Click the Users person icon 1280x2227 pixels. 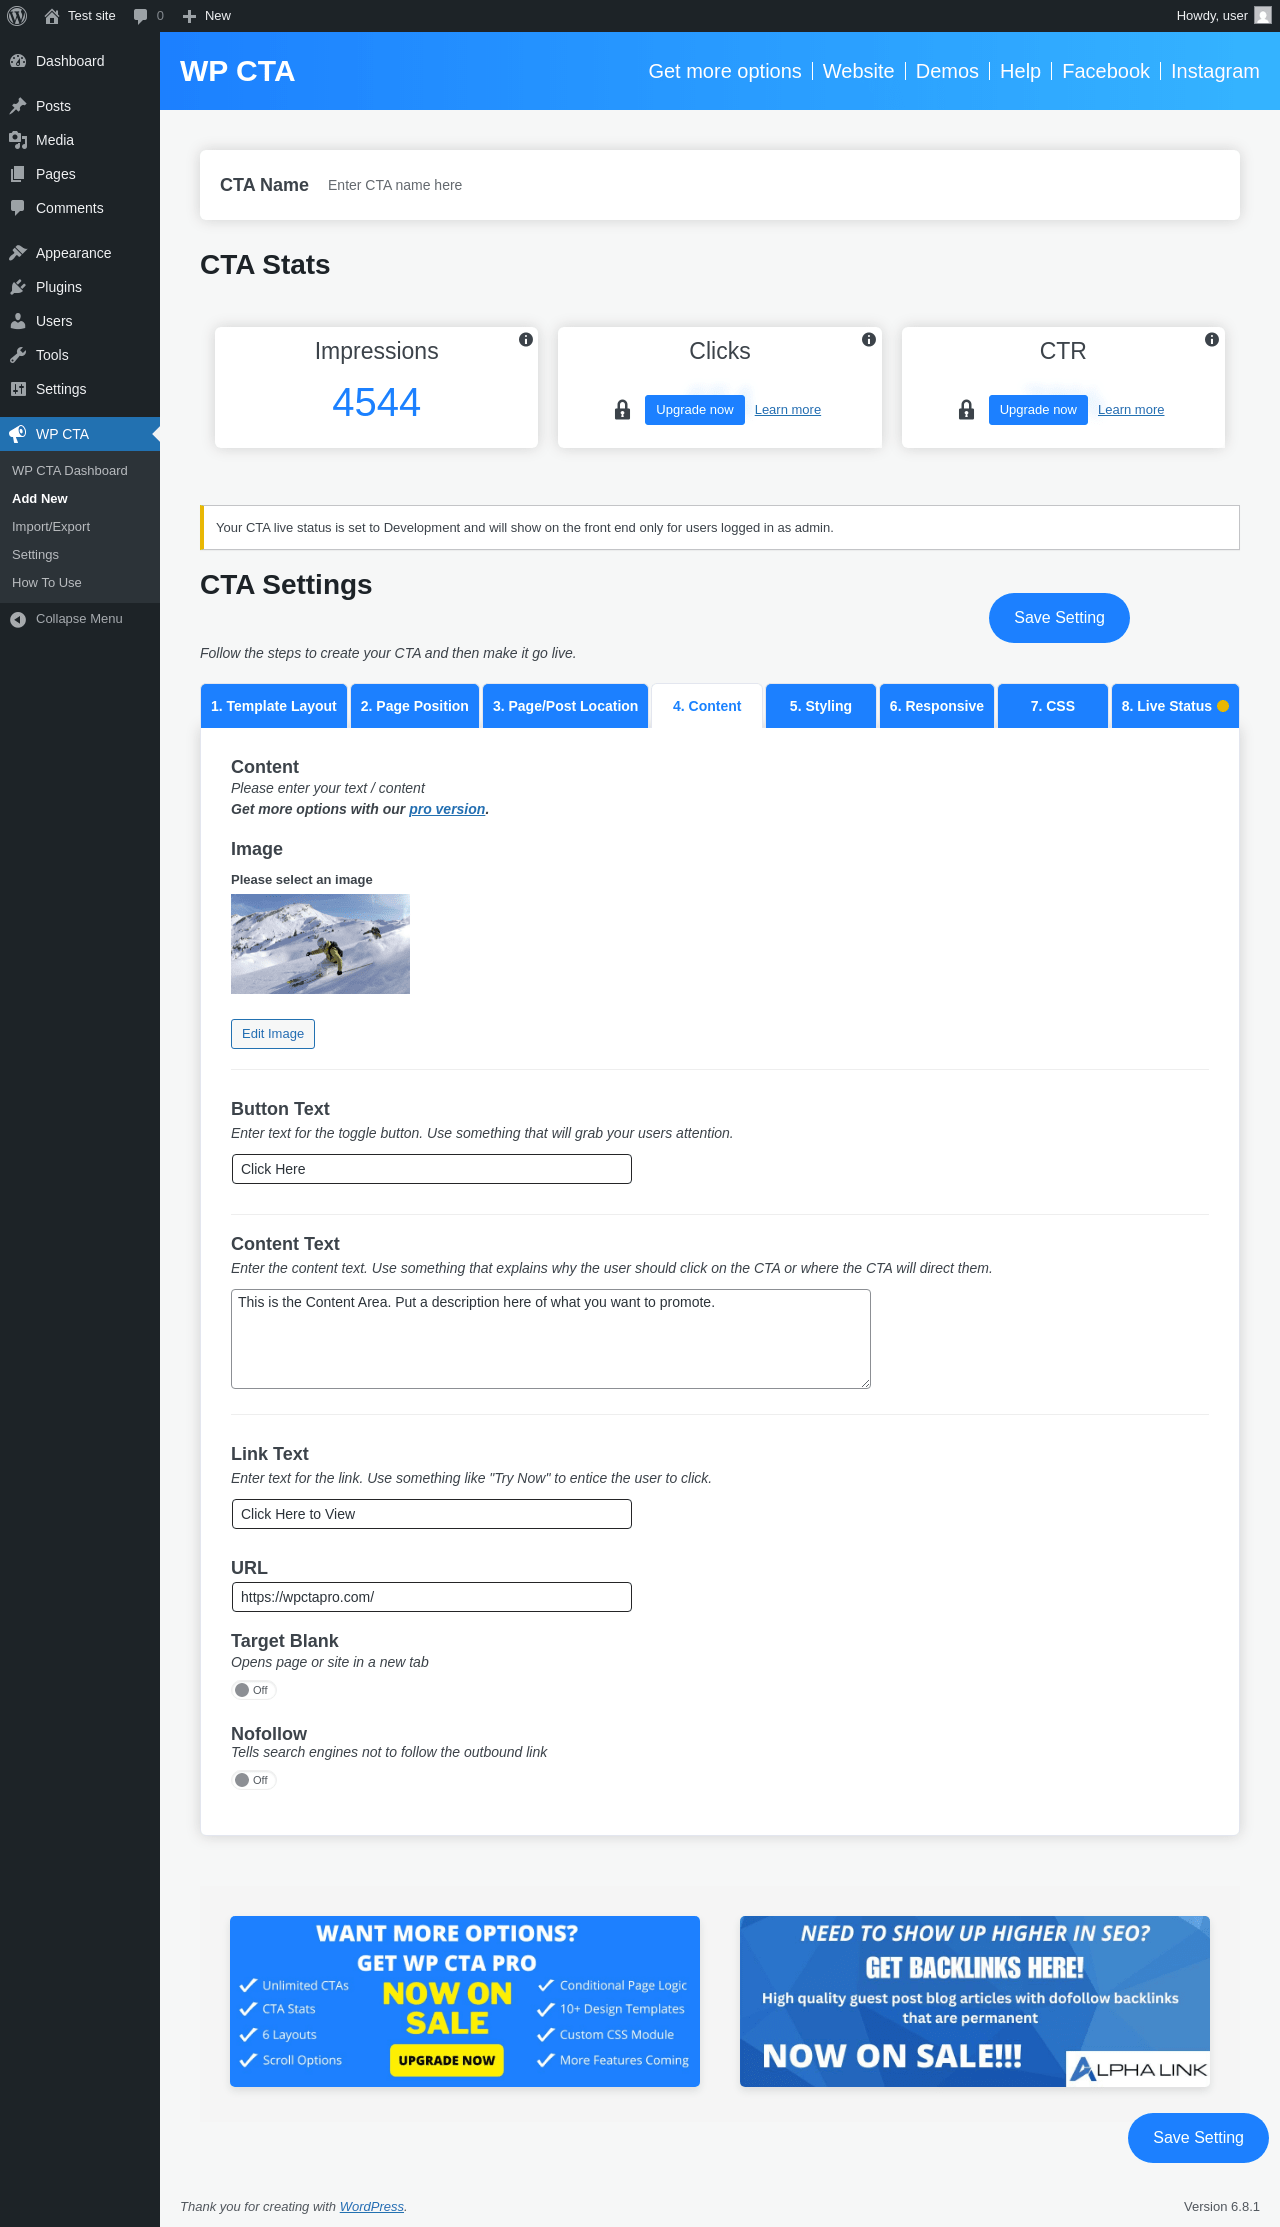coord(18,321)
